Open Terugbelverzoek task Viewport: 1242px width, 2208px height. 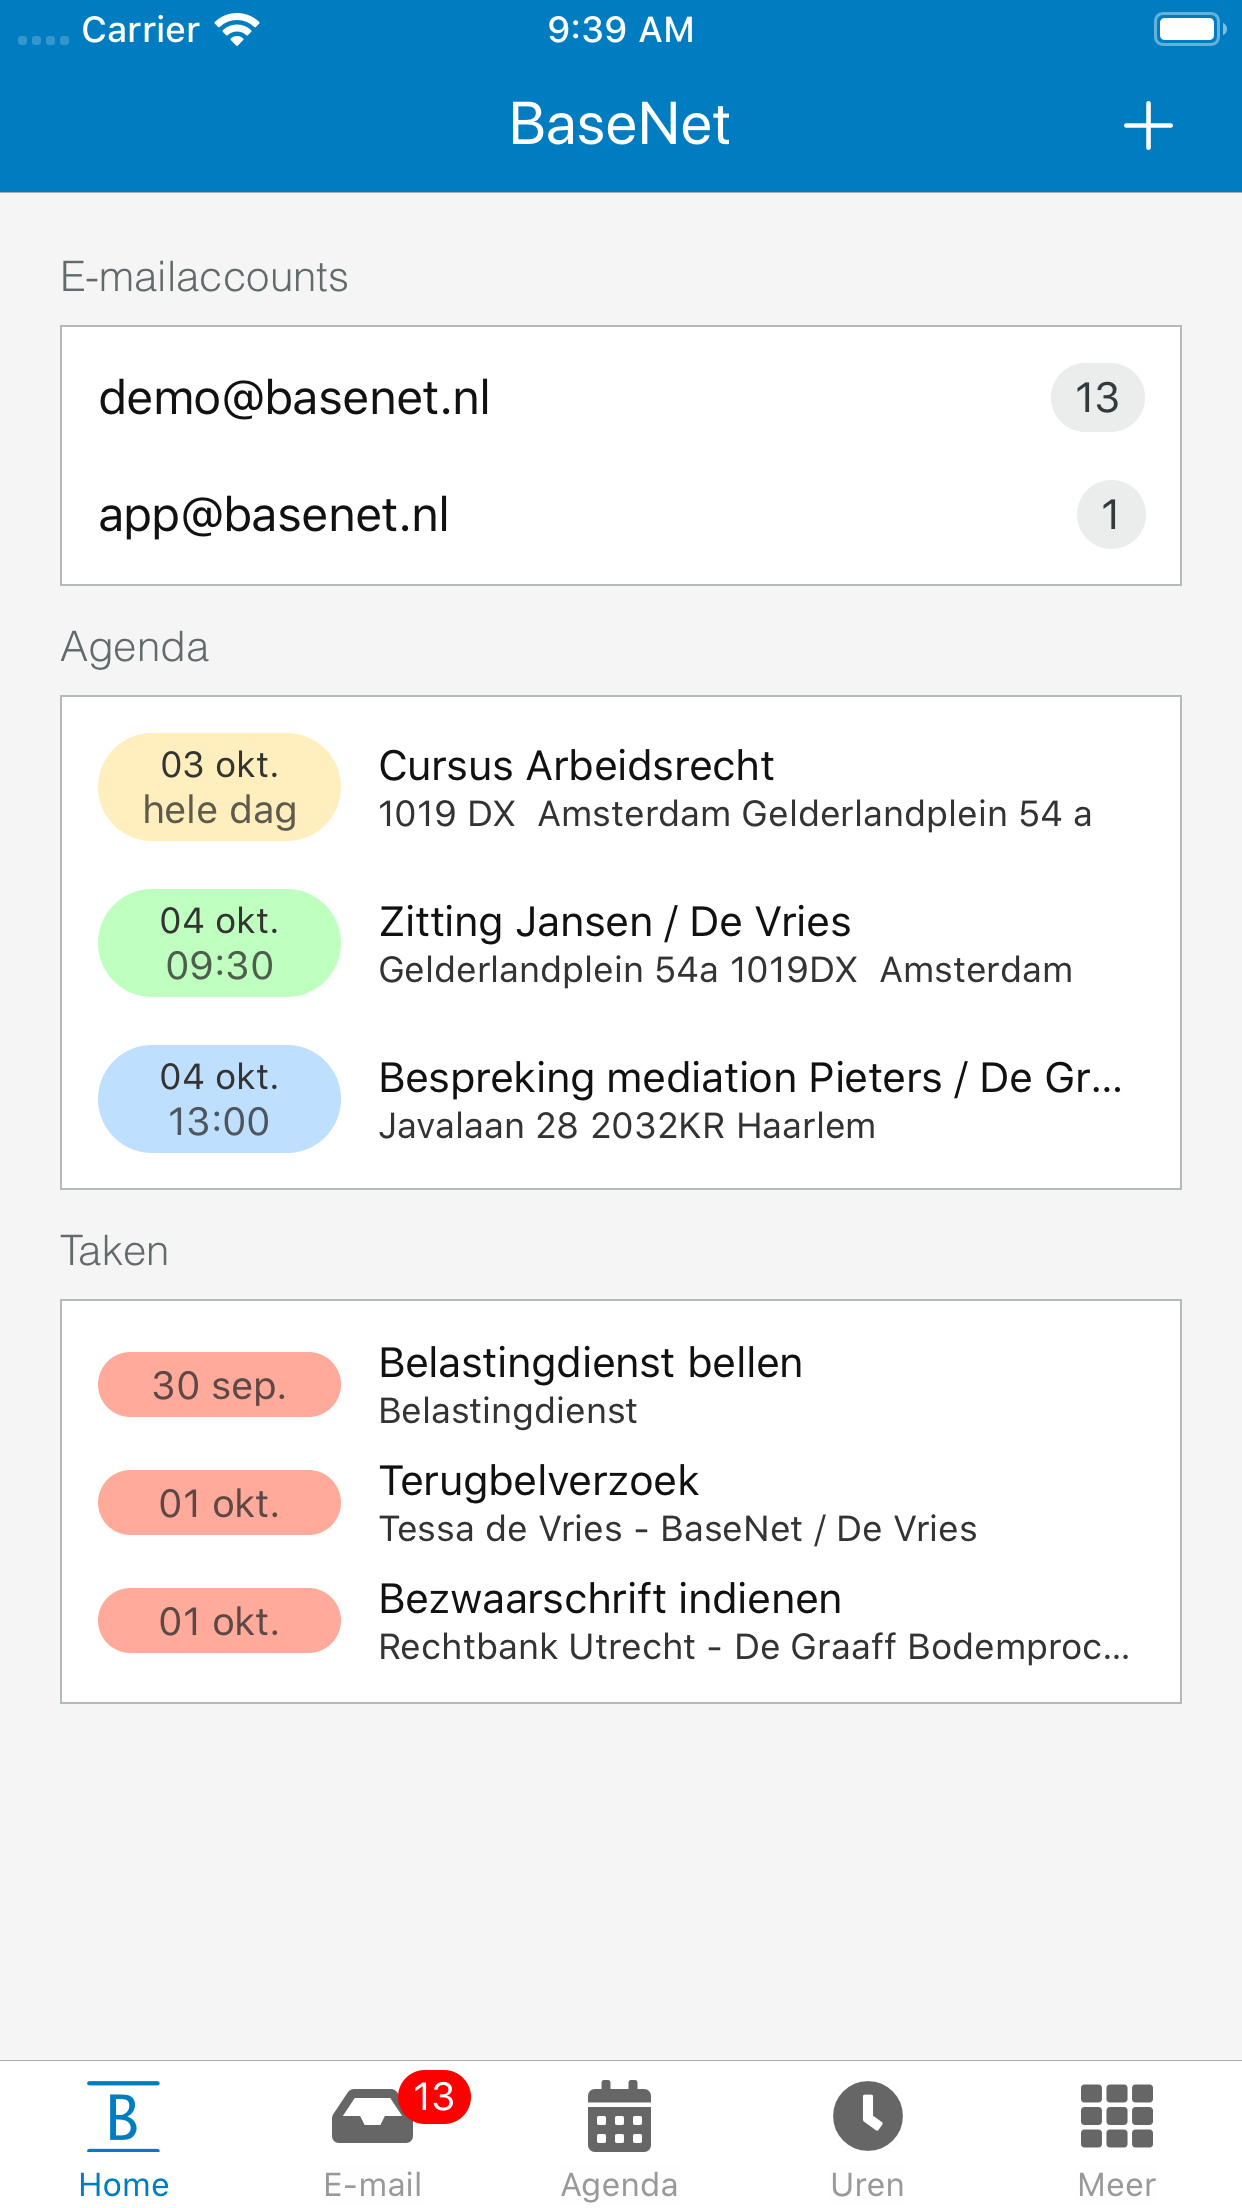coord(621,1502)
